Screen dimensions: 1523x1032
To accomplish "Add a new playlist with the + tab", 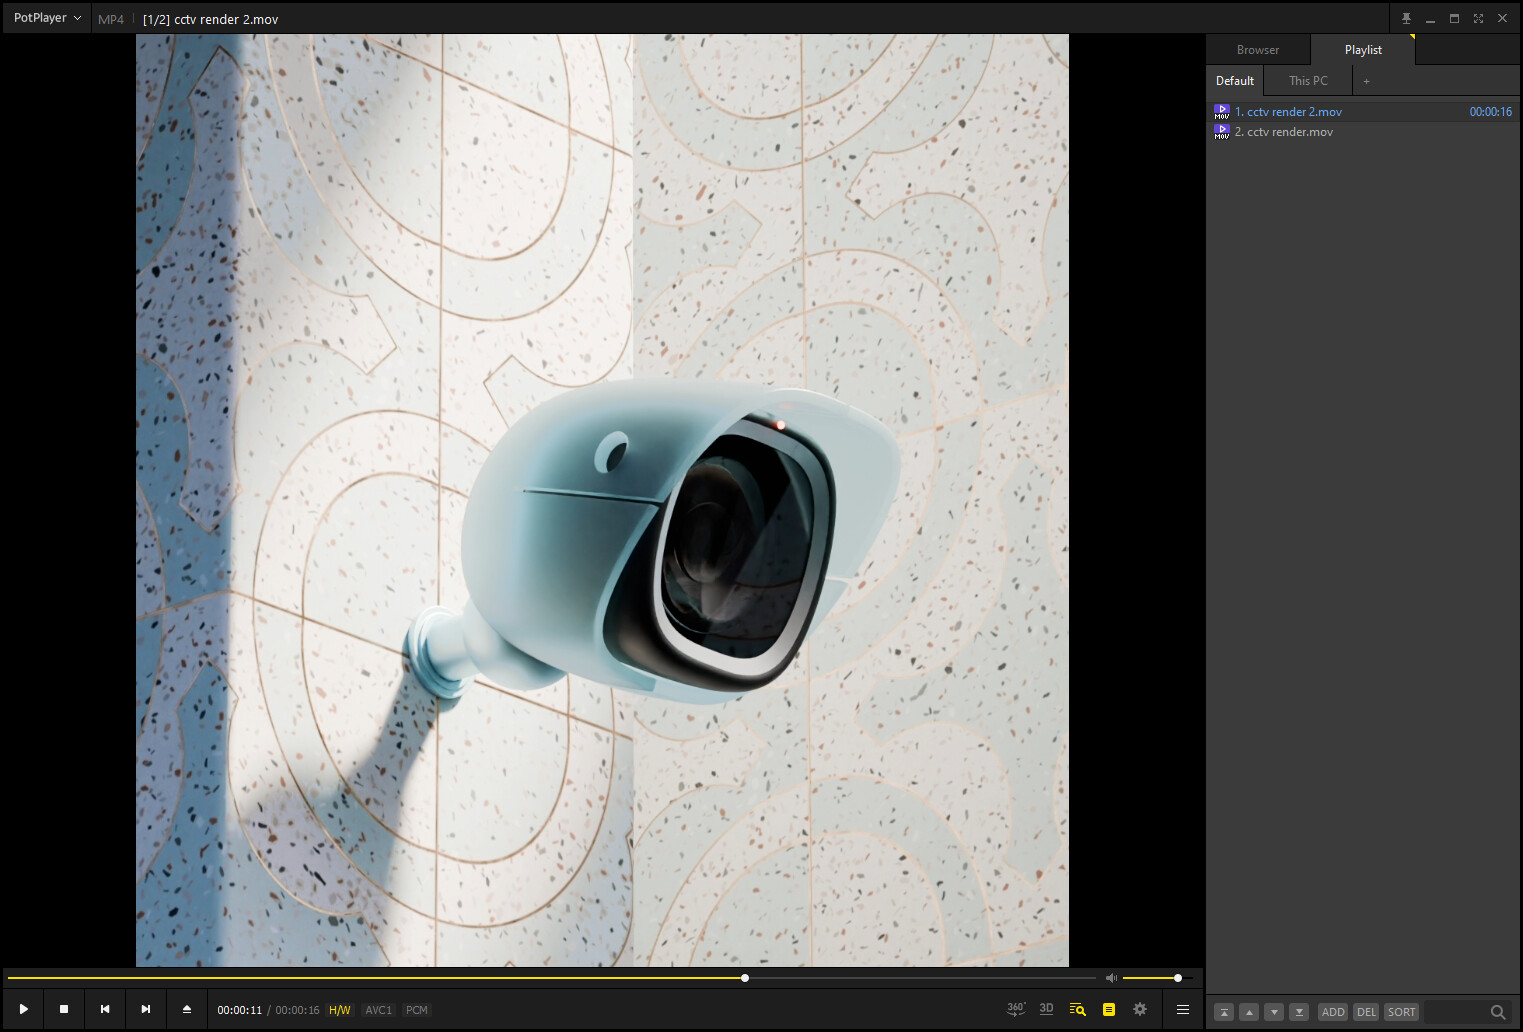I will 1366,80.
